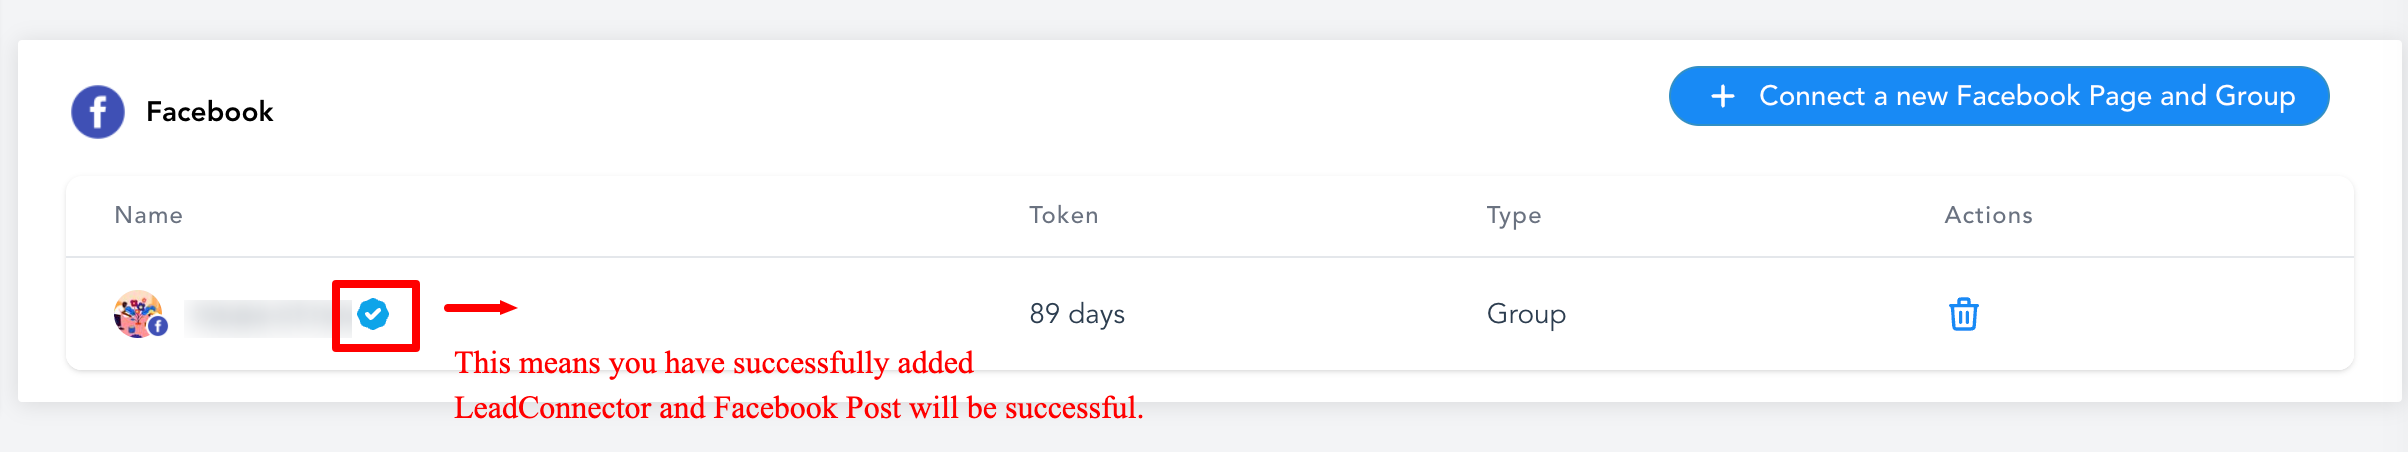Click the red "This means you have successfully added" text
This screenshot has height=452, width=2408.
click(714, 363)
